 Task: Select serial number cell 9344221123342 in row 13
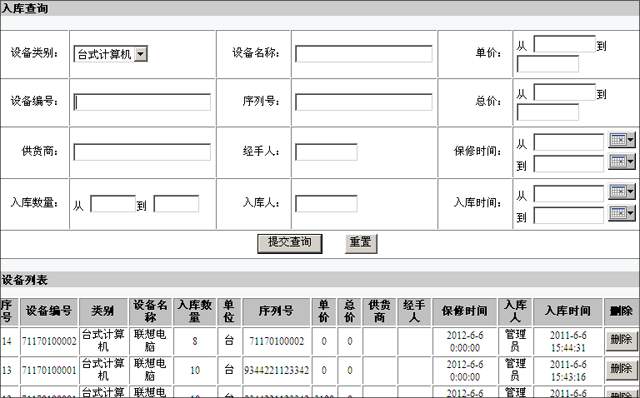click(276, 370)
